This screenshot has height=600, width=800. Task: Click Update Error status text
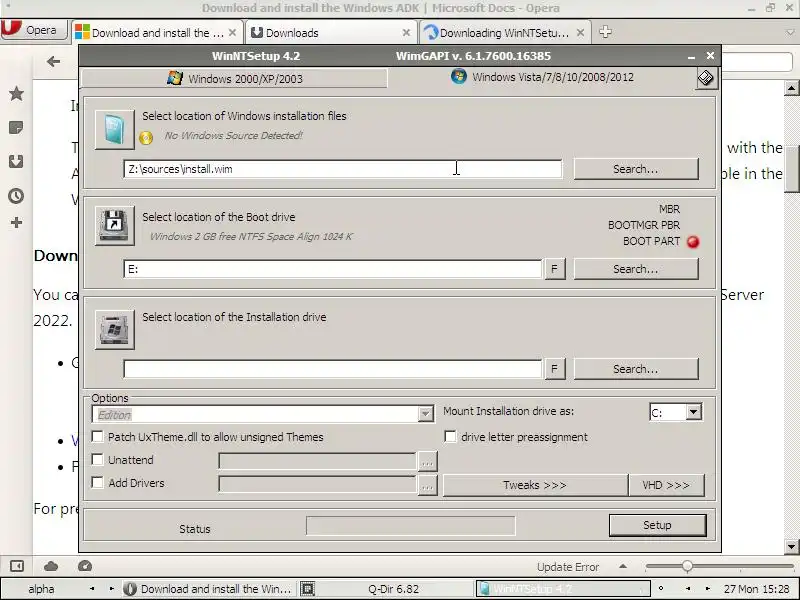pos(568,567)
